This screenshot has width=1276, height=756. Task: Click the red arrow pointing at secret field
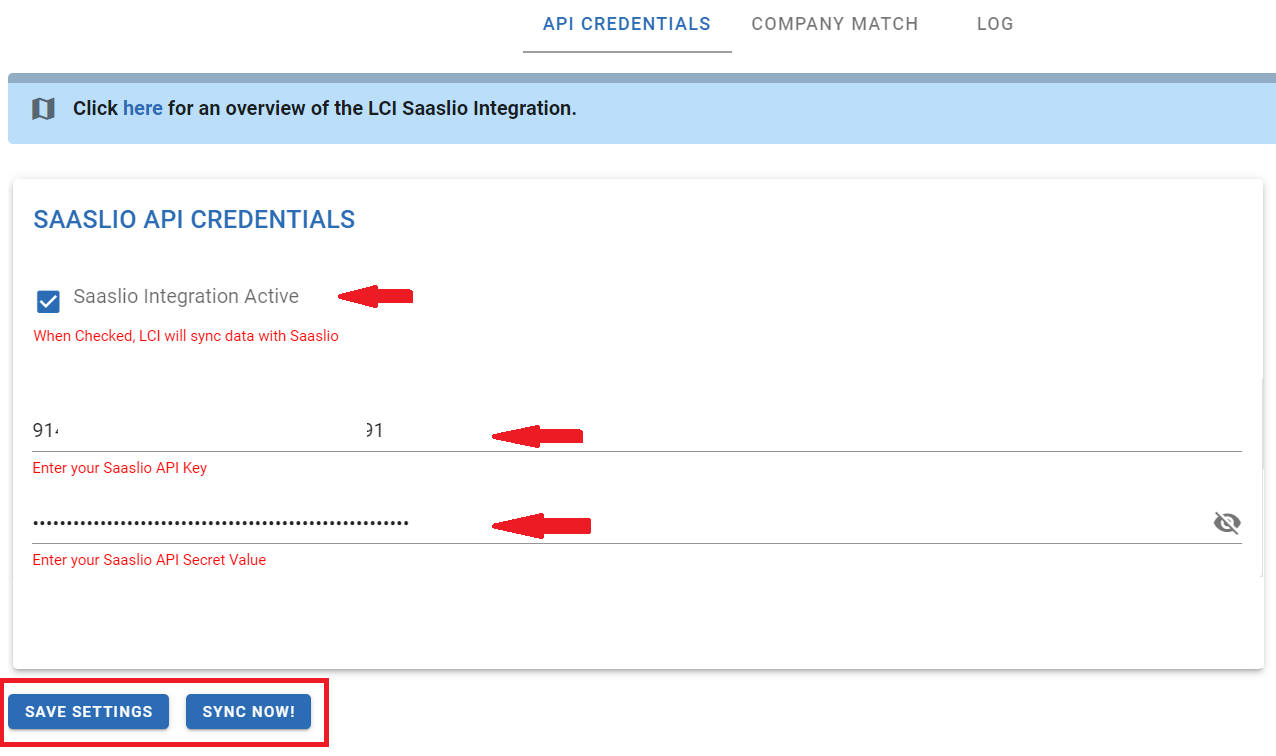click(540, 525)
